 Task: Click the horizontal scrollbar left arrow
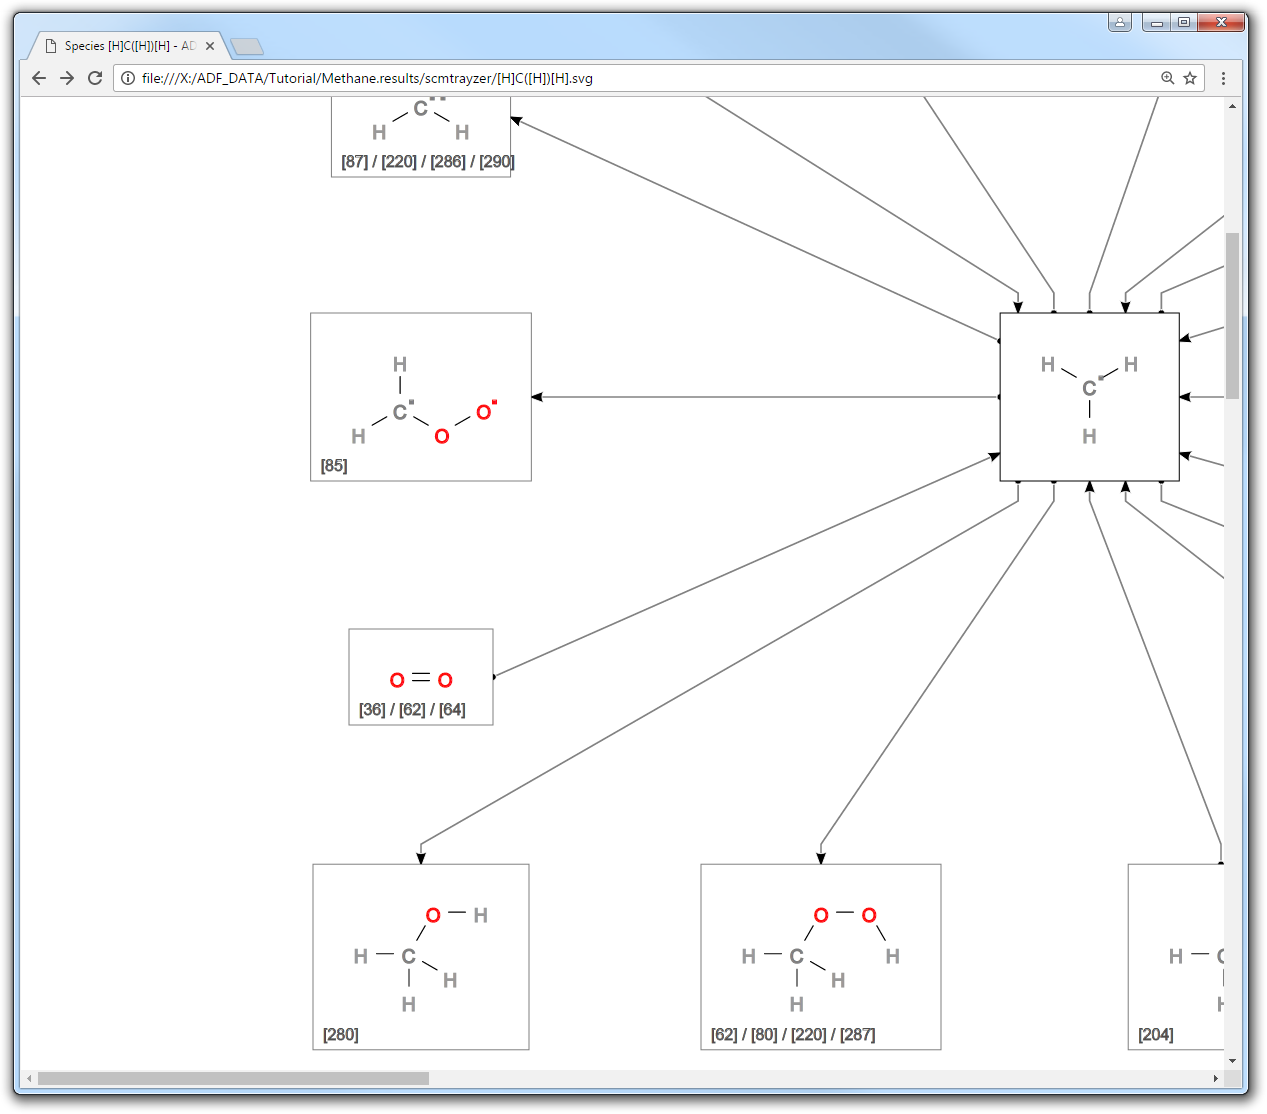[29, 1078]
